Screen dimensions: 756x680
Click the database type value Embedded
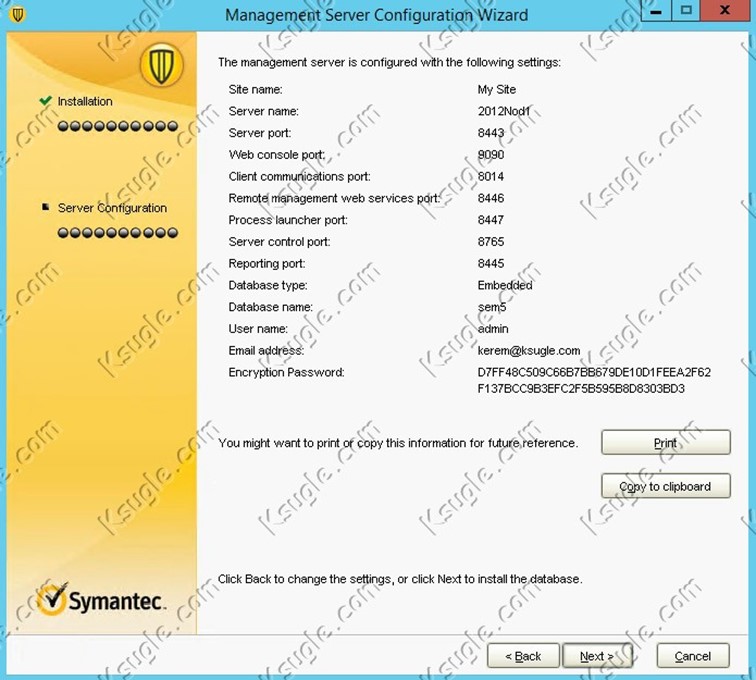(x=505, y=285)
